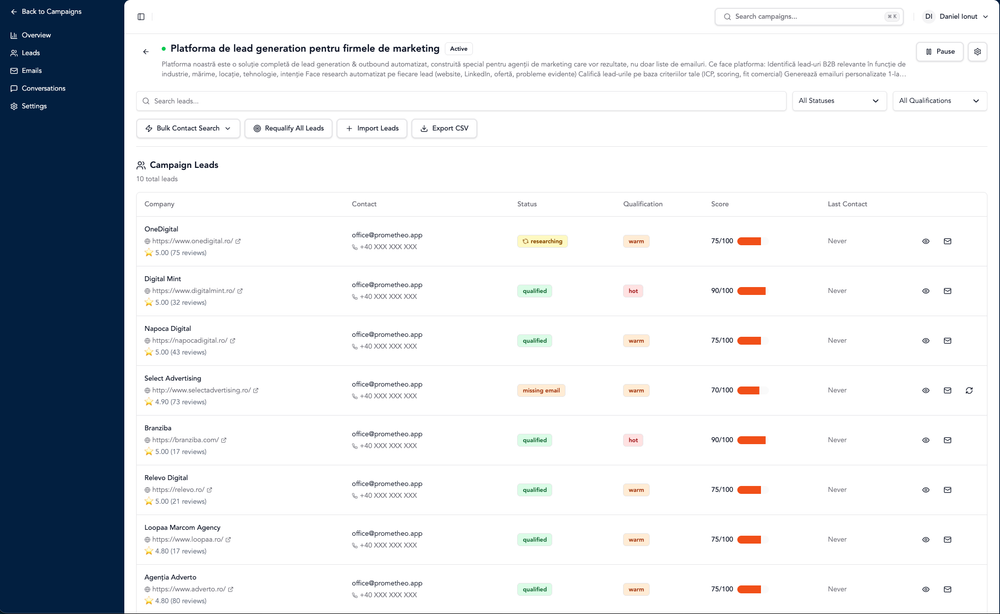Click the refresh icon on Select Advertising row

968,391
